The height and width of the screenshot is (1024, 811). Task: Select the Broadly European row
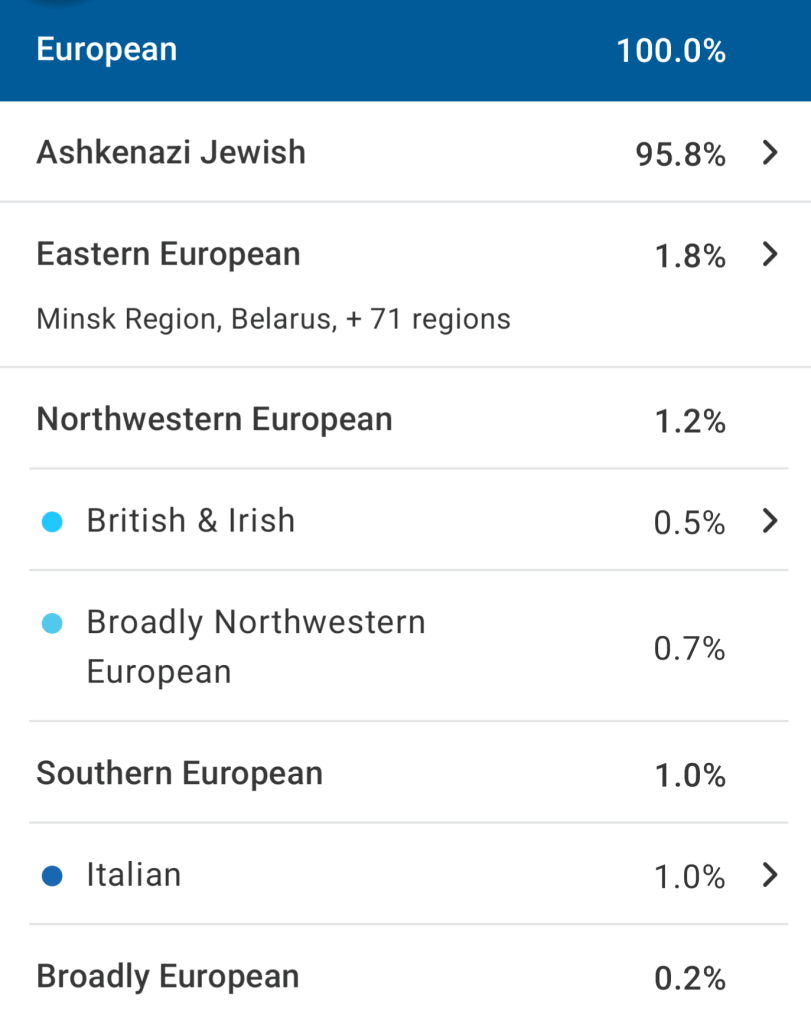pyautogui.click(x=168, y=977)
